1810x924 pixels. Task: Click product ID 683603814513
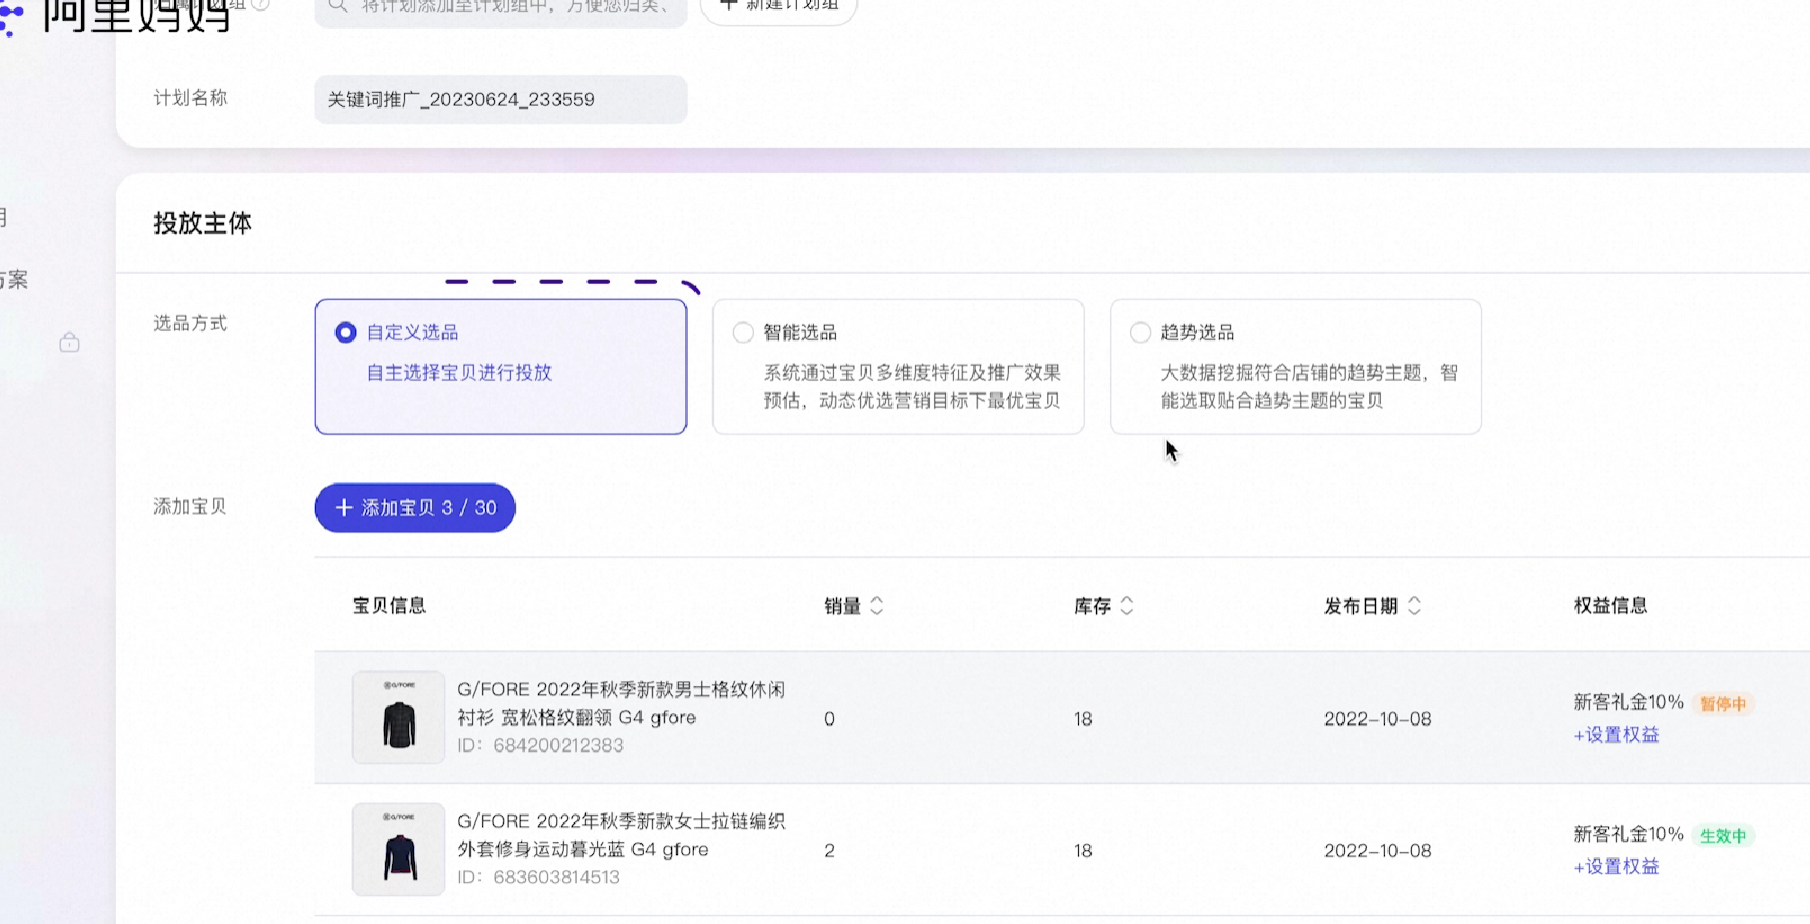[556, 877]
